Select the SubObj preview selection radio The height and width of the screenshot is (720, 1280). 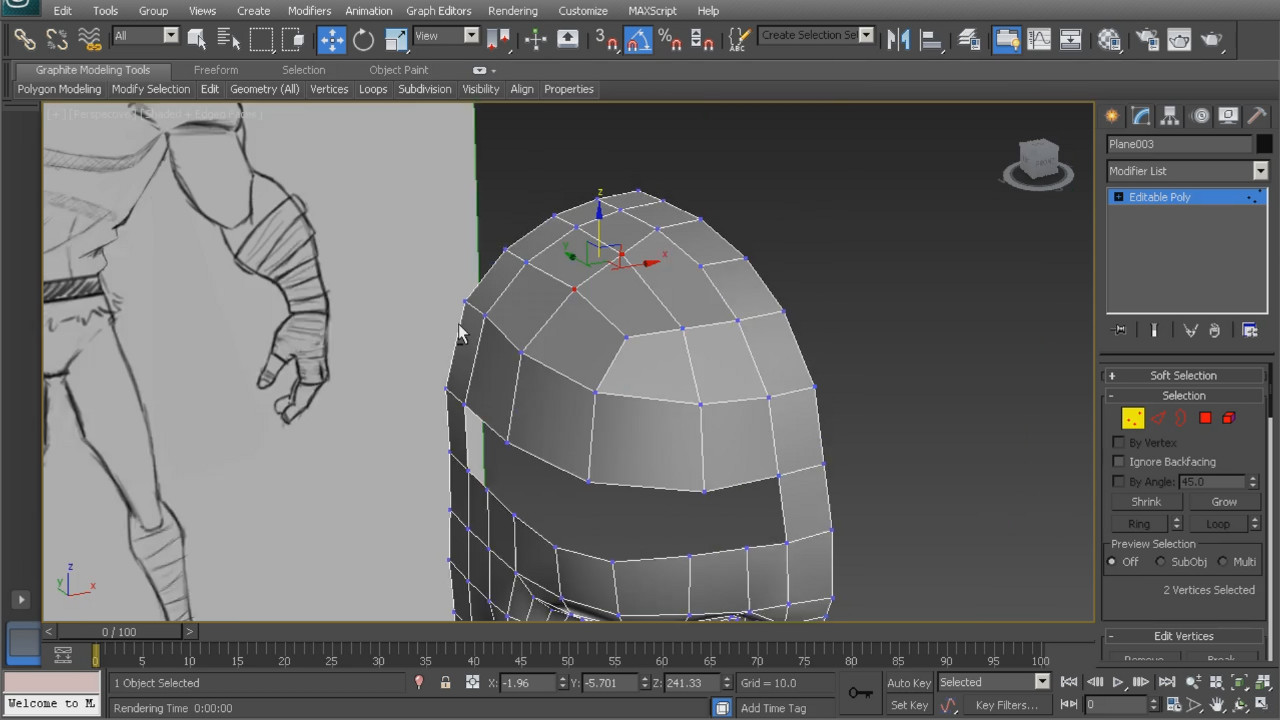pyautogui.click(x=1160, y=562)
